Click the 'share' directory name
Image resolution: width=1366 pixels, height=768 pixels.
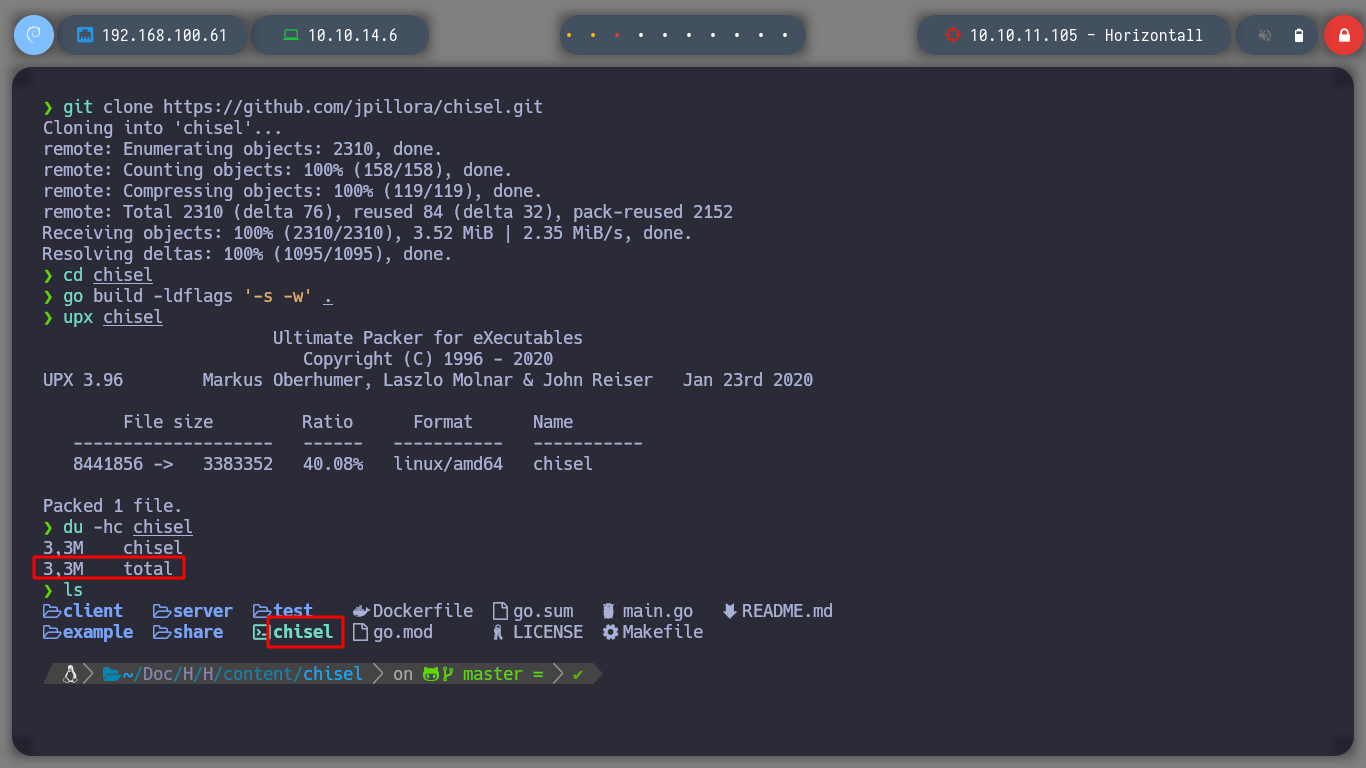click(198, 632)
